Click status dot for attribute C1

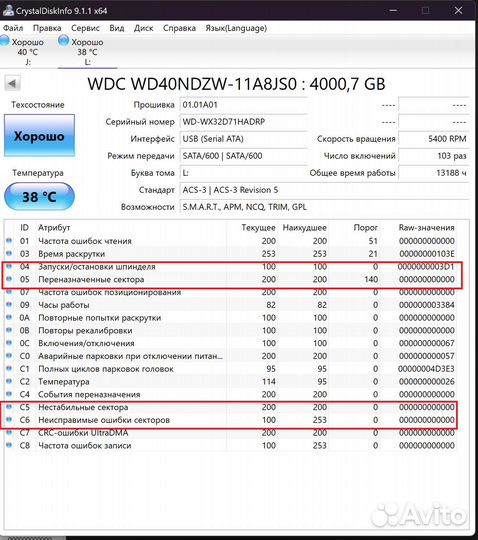pyautogui.click(x=9, y=368)
